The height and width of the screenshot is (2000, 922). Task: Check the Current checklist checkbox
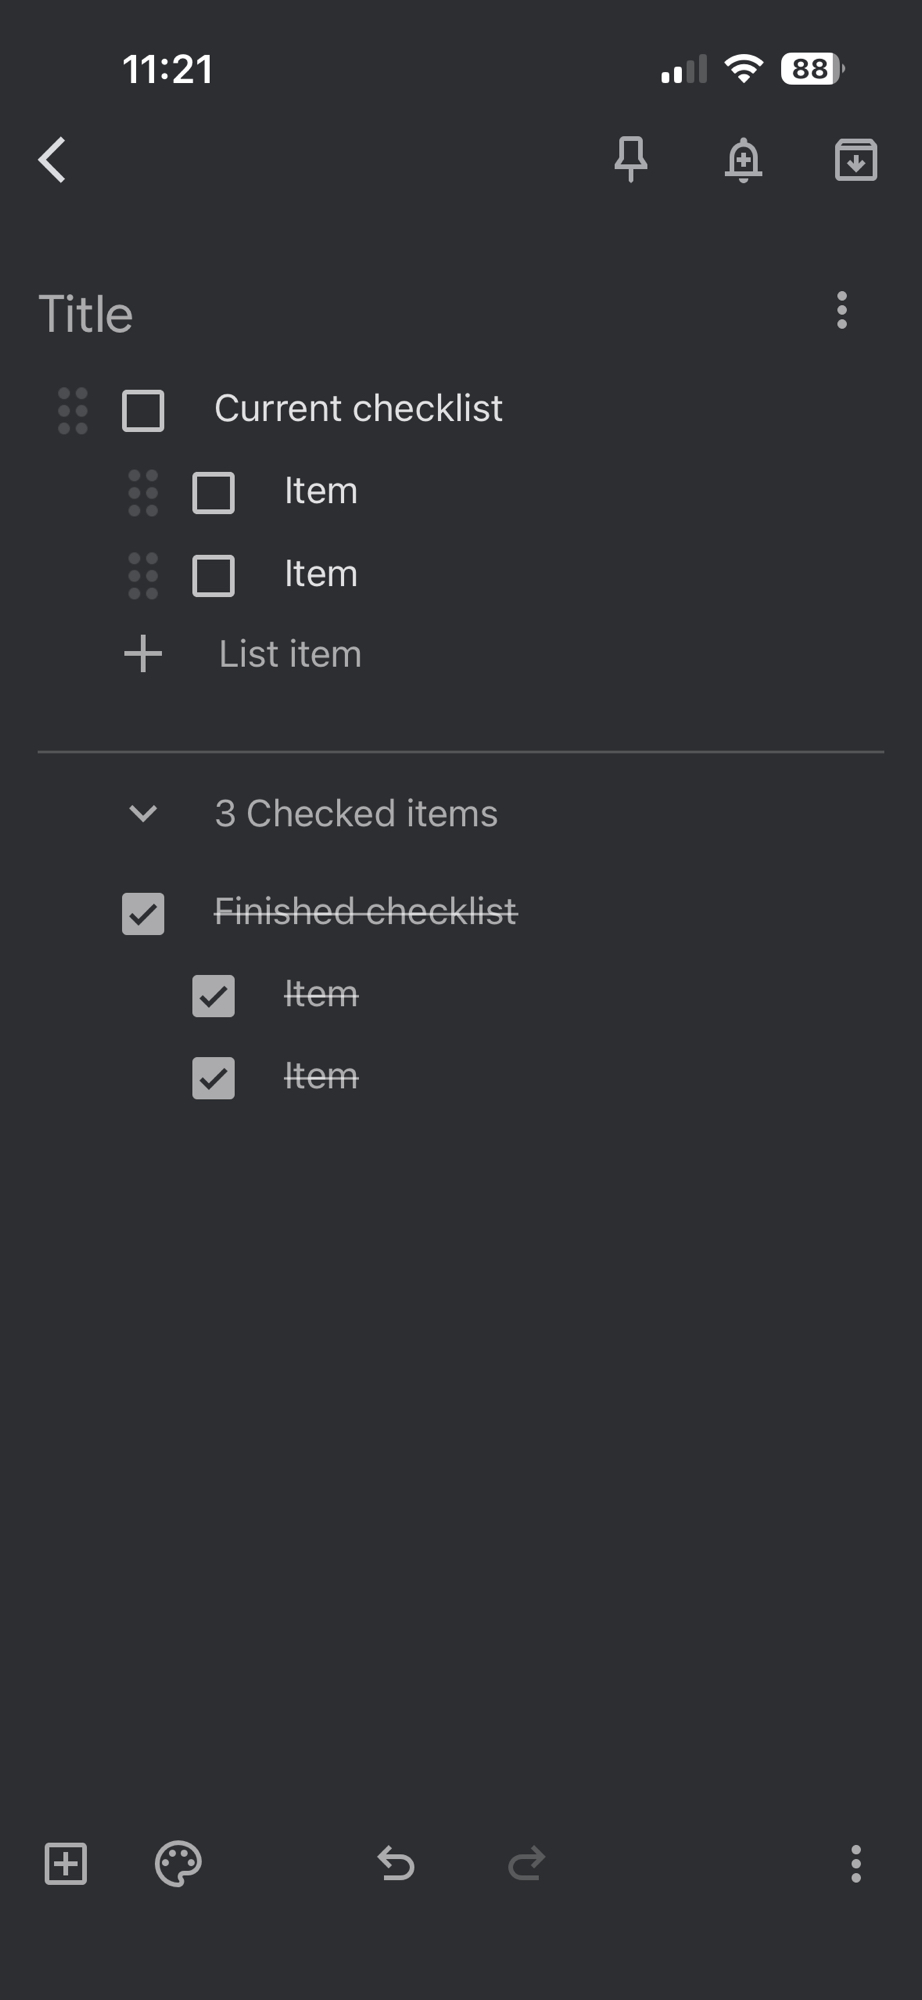pos(143,410)
